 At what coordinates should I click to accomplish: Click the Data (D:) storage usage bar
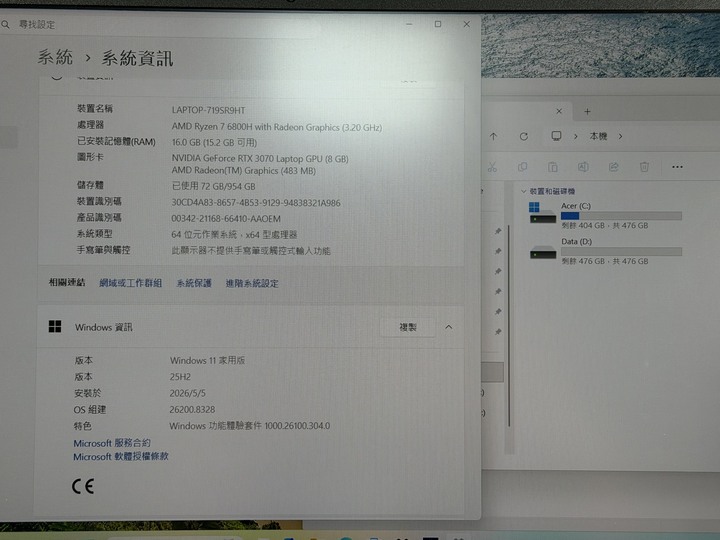coord(621,251)
